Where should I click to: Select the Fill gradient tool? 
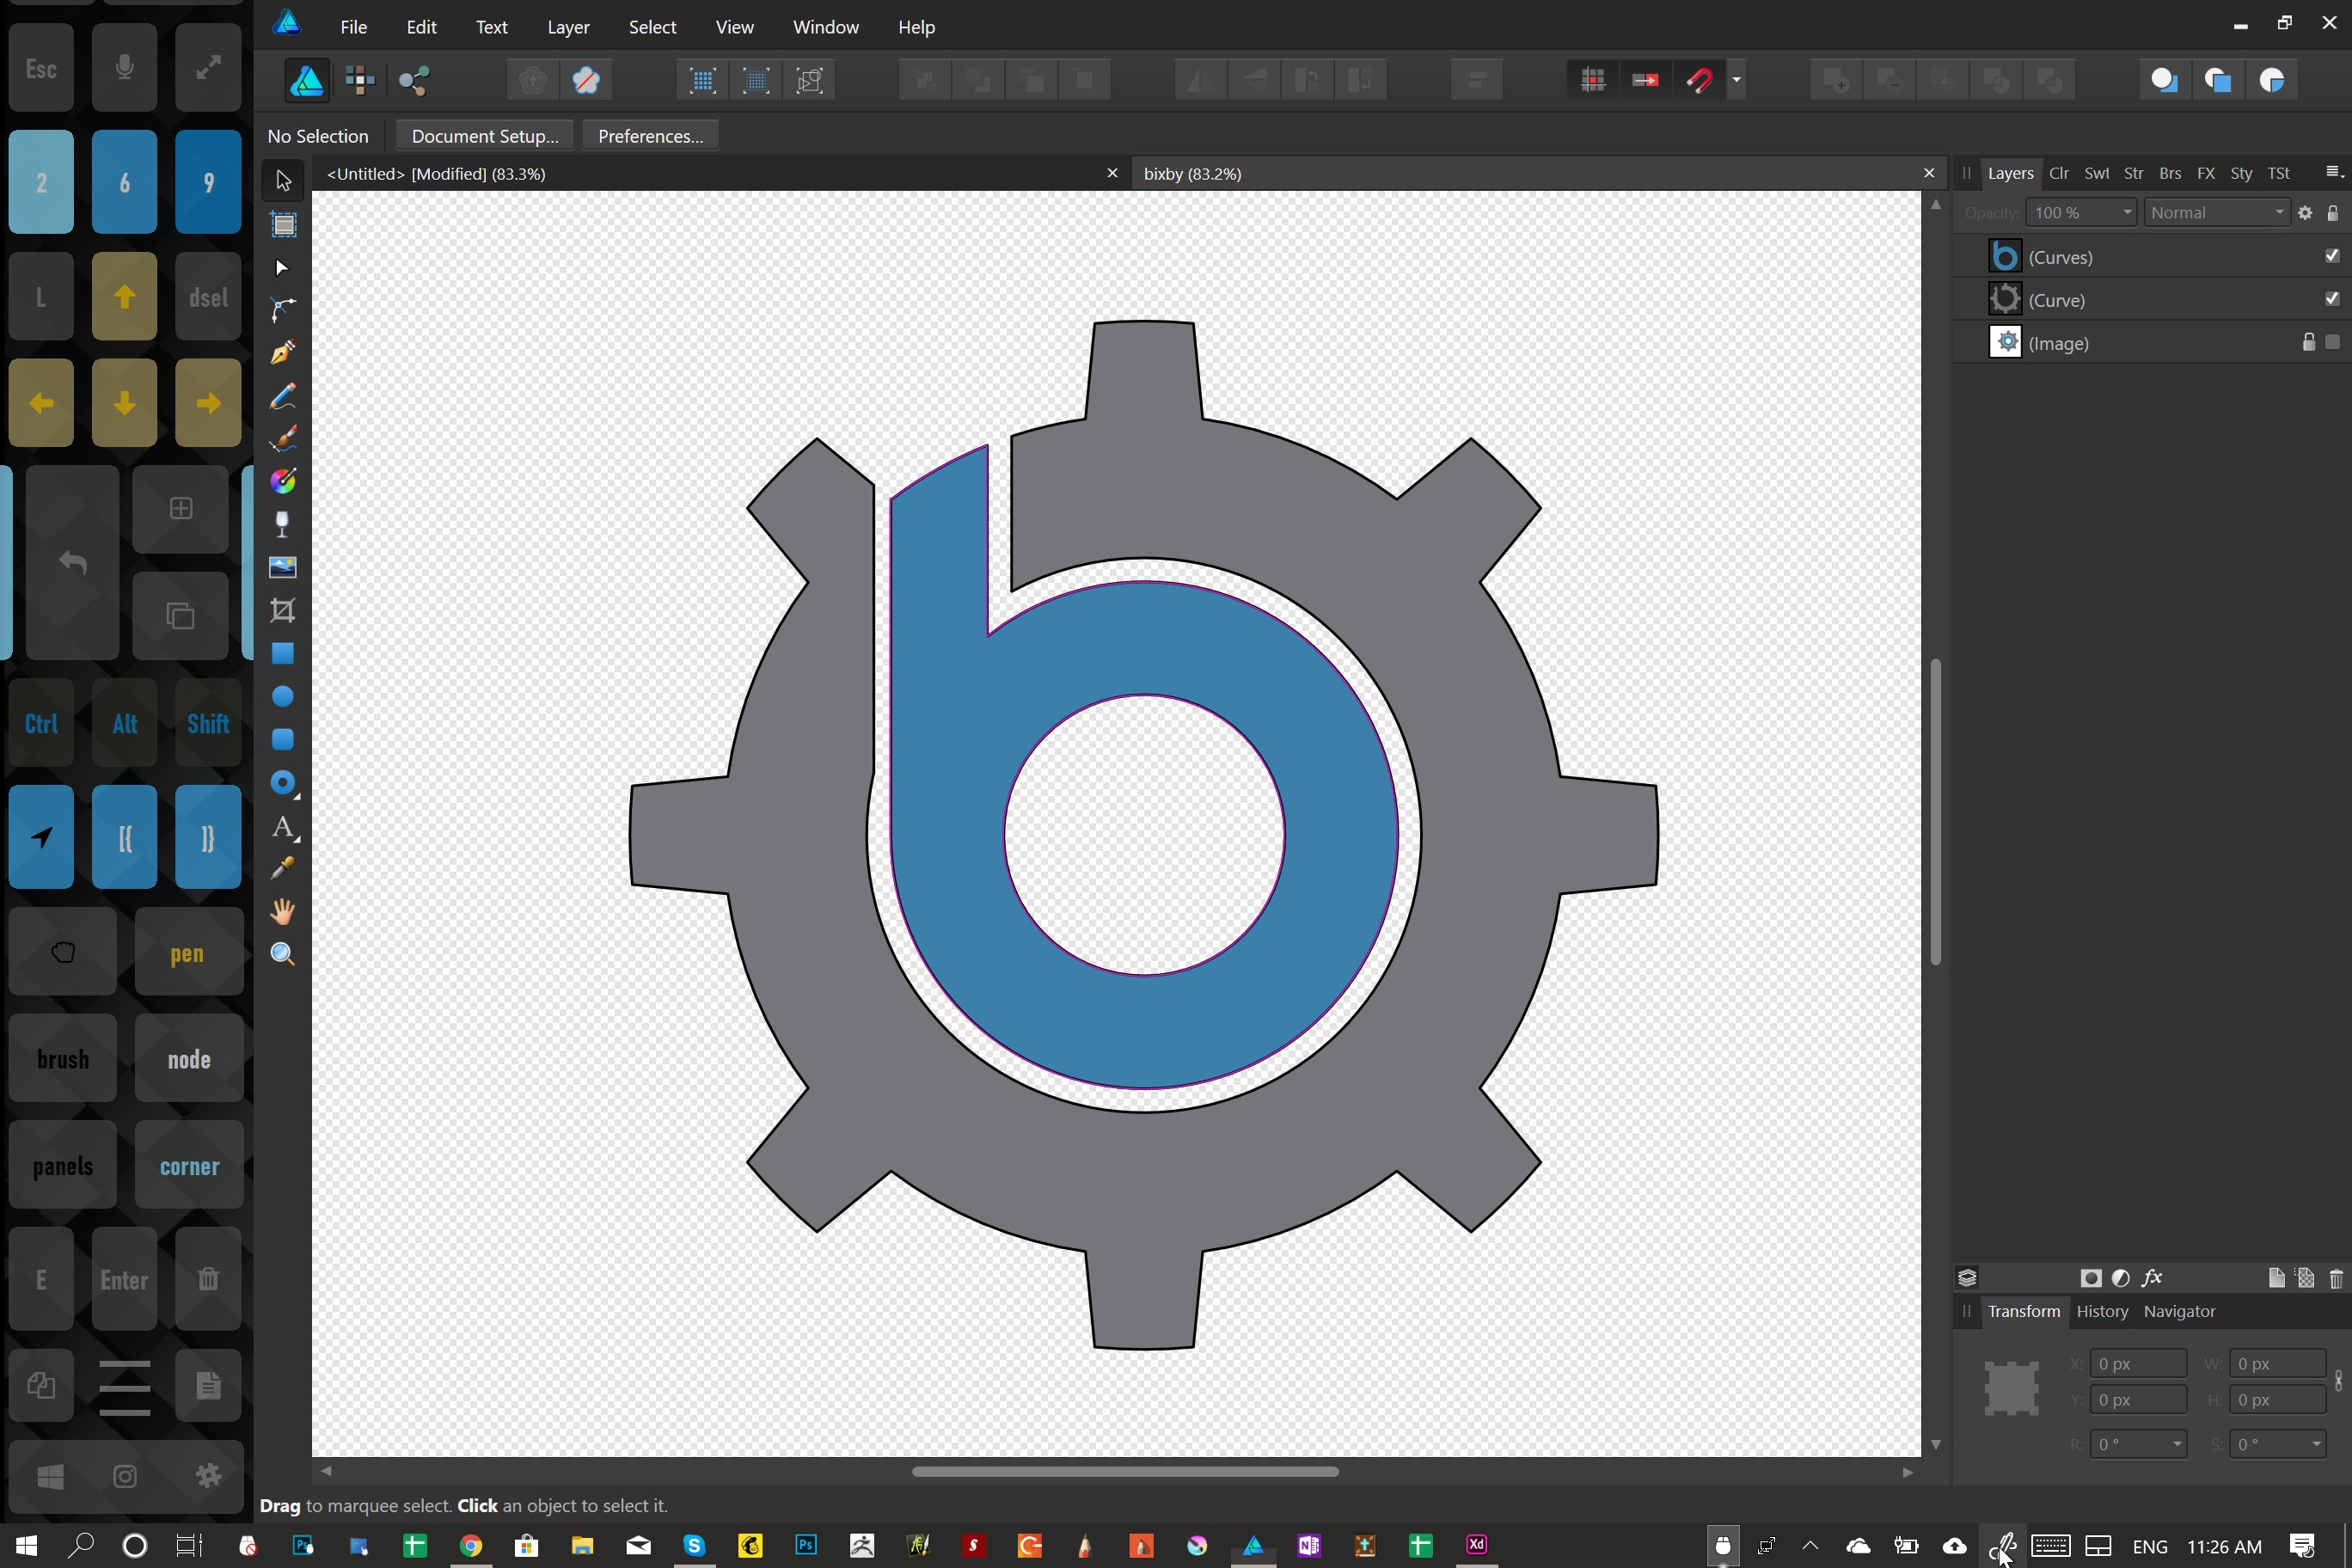coord(283,482)
